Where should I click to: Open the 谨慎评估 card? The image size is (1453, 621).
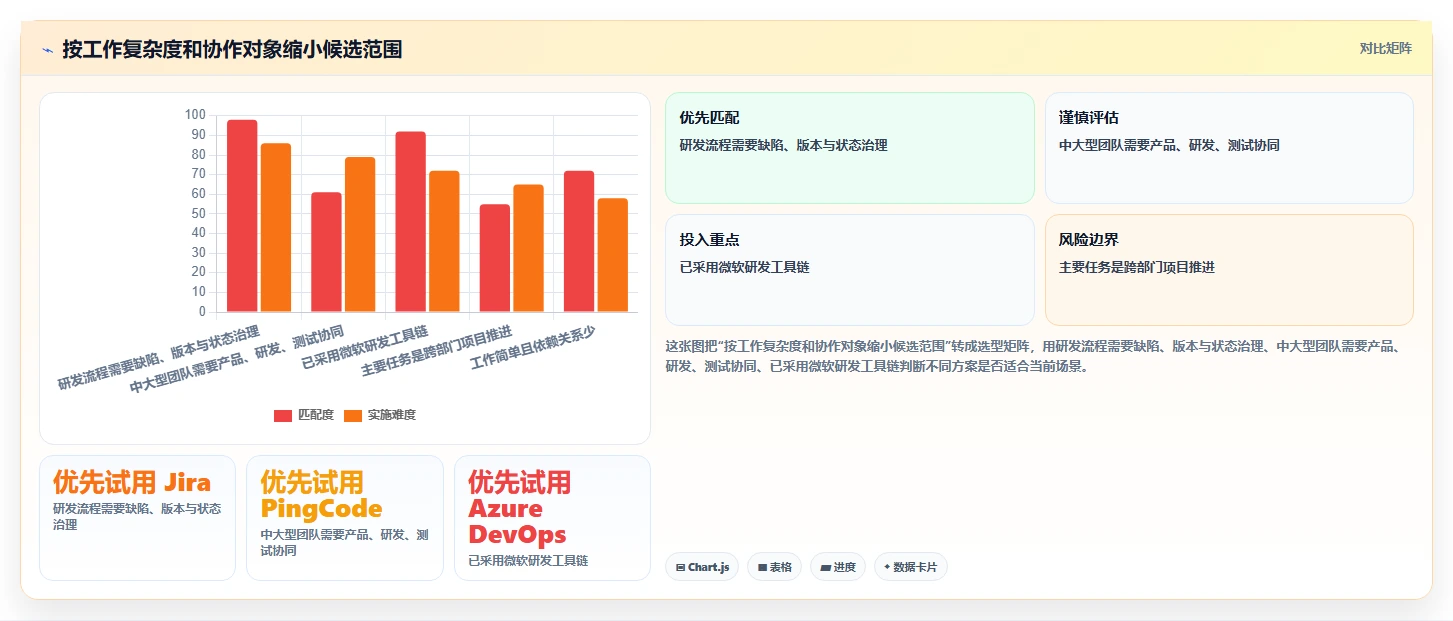click(x=1229, y=148)
